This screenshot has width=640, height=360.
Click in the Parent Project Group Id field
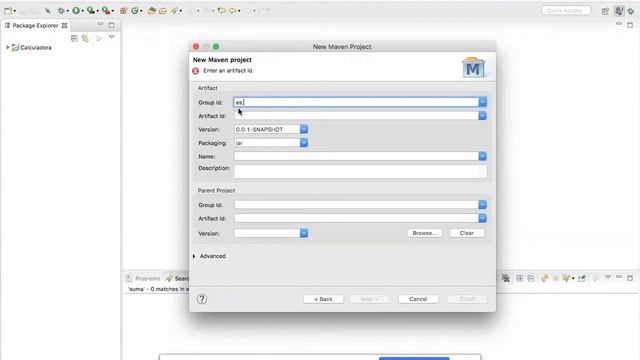(356, 205)
